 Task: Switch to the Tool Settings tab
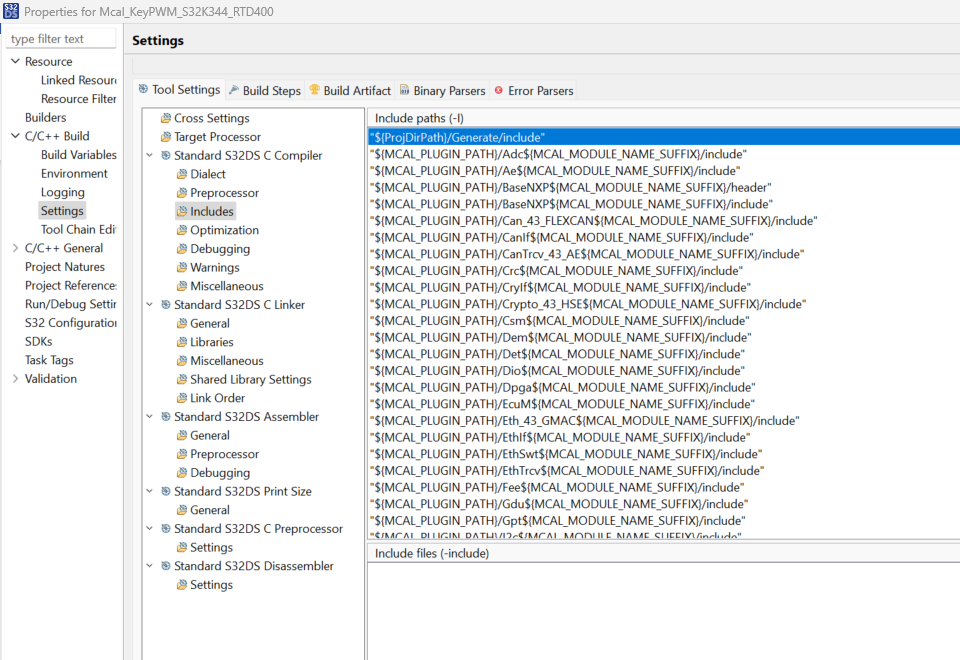click(179, 90)
